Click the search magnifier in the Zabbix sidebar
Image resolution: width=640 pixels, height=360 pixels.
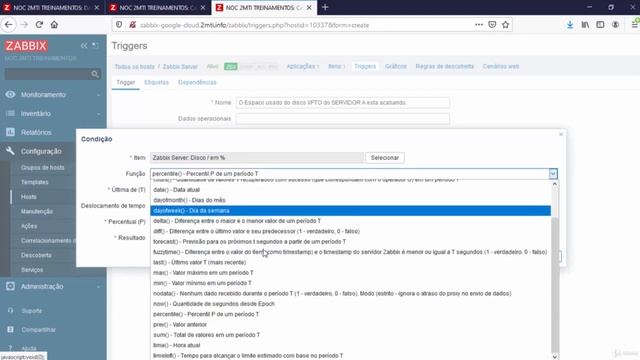pos(95,74)
